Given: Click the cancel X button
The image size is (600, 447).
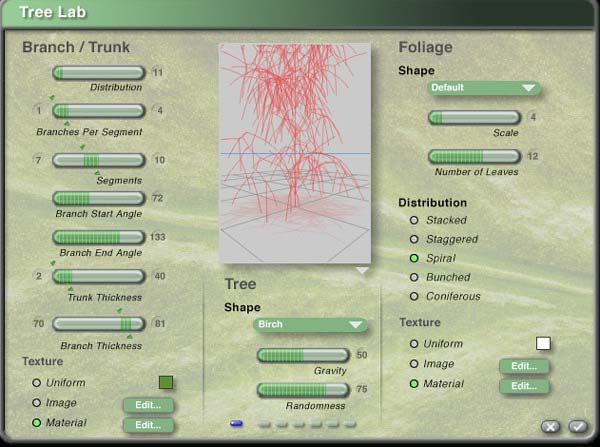Looking at the screenshot, I should click(550, 426).
